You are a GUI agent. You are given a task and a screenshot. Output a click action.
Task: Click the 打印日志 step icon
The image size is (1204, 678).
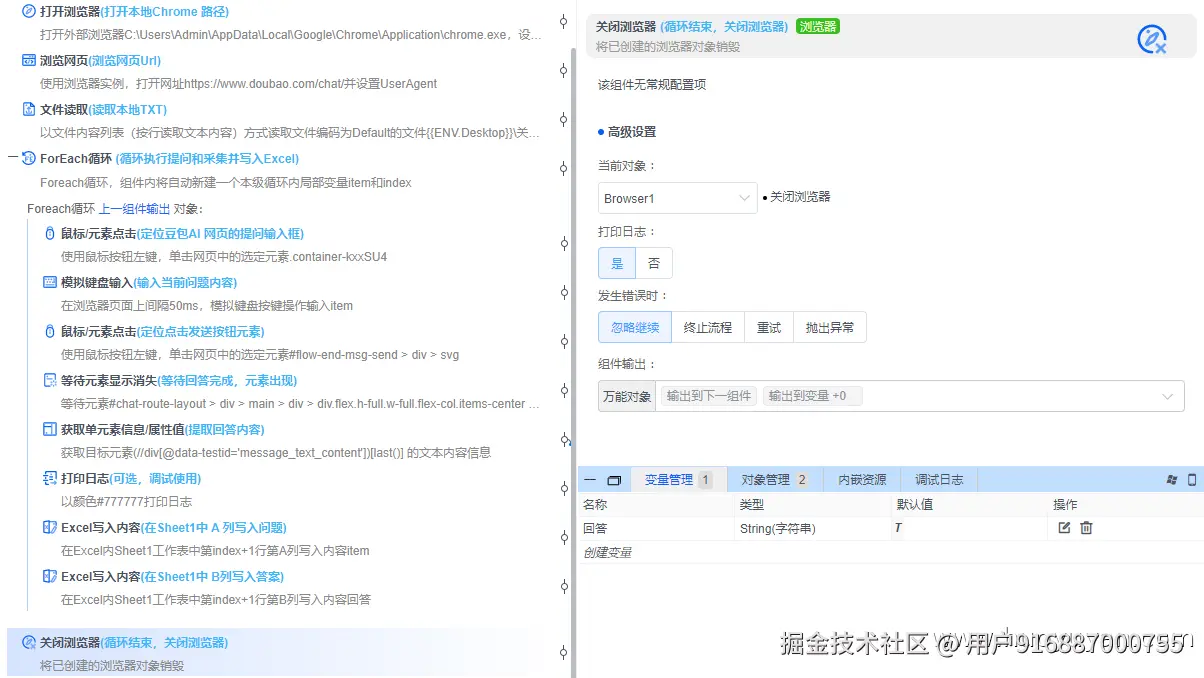click(x=50, y=478)
